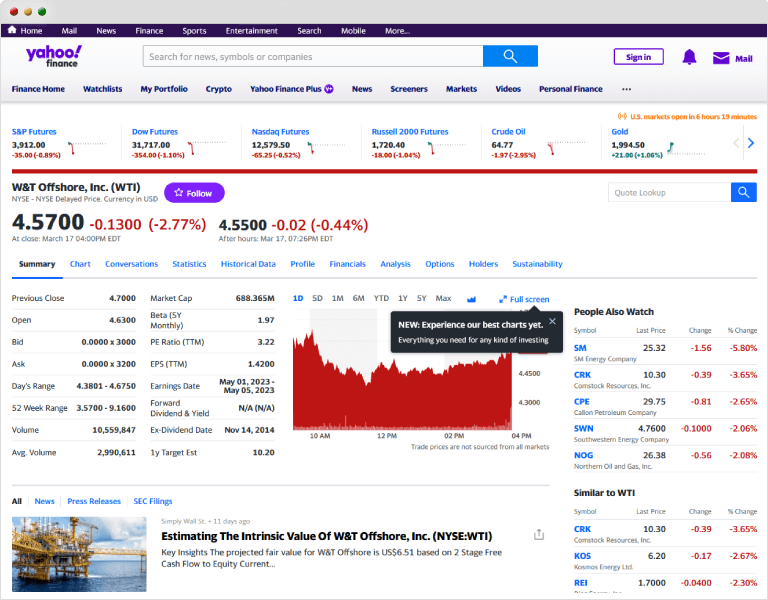The image size is (768, 600).
Task: Click the Sign in button
Action: click(x=638, y=57)
